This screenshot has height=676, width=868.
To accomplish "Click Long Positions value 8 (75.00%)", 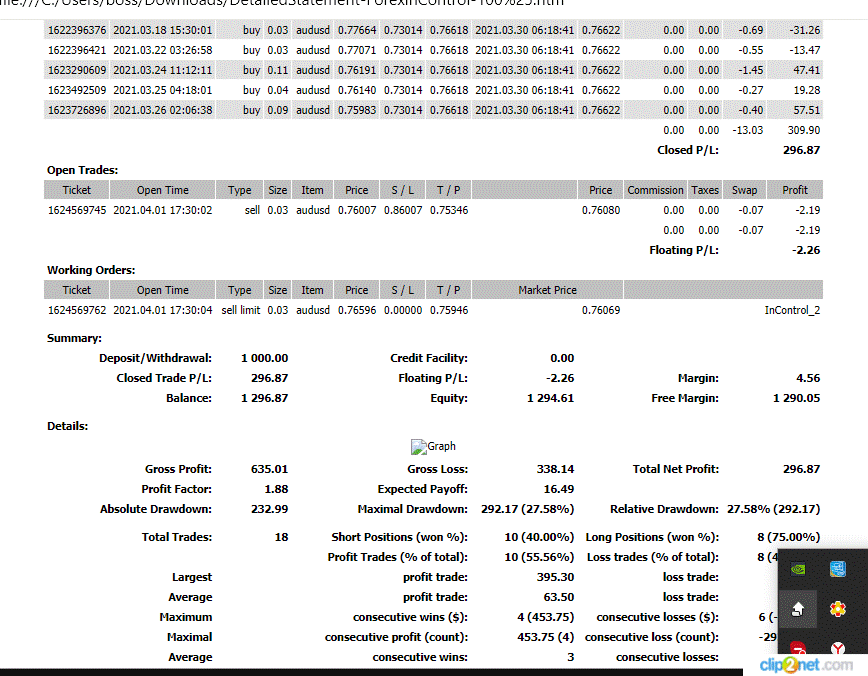I will coord(789,537).
